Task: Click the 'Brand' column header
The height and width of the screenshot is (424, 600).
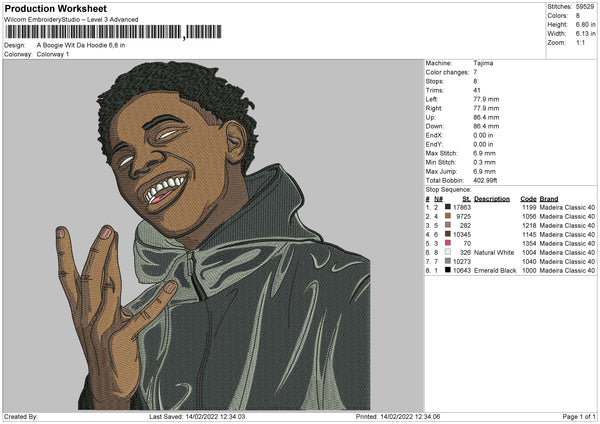Action: (x=549, y=199)
